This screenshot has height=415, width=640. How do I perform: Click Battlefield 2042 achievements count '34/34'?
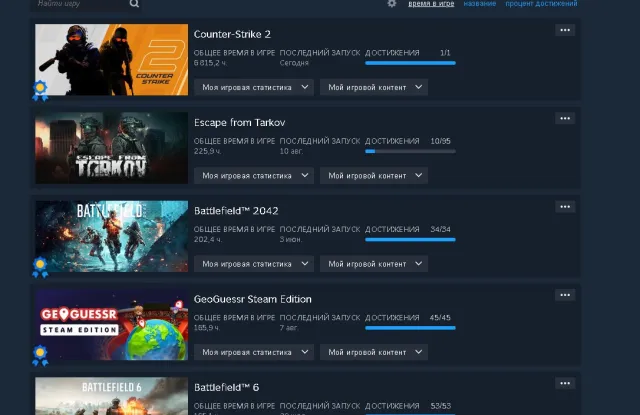click(x=440, y=229)
